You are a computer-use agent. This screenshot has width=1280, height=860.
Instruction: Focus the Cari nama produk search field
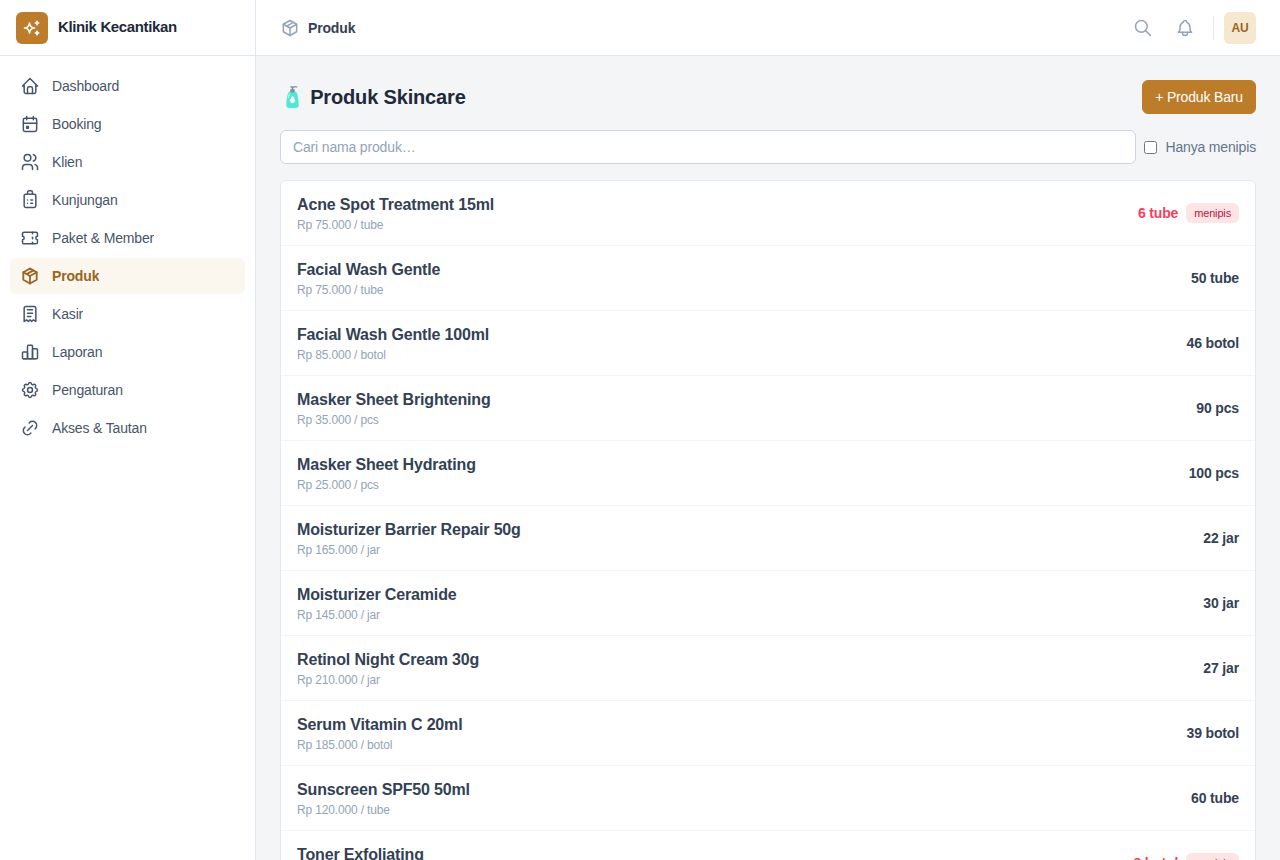[708, 147]
